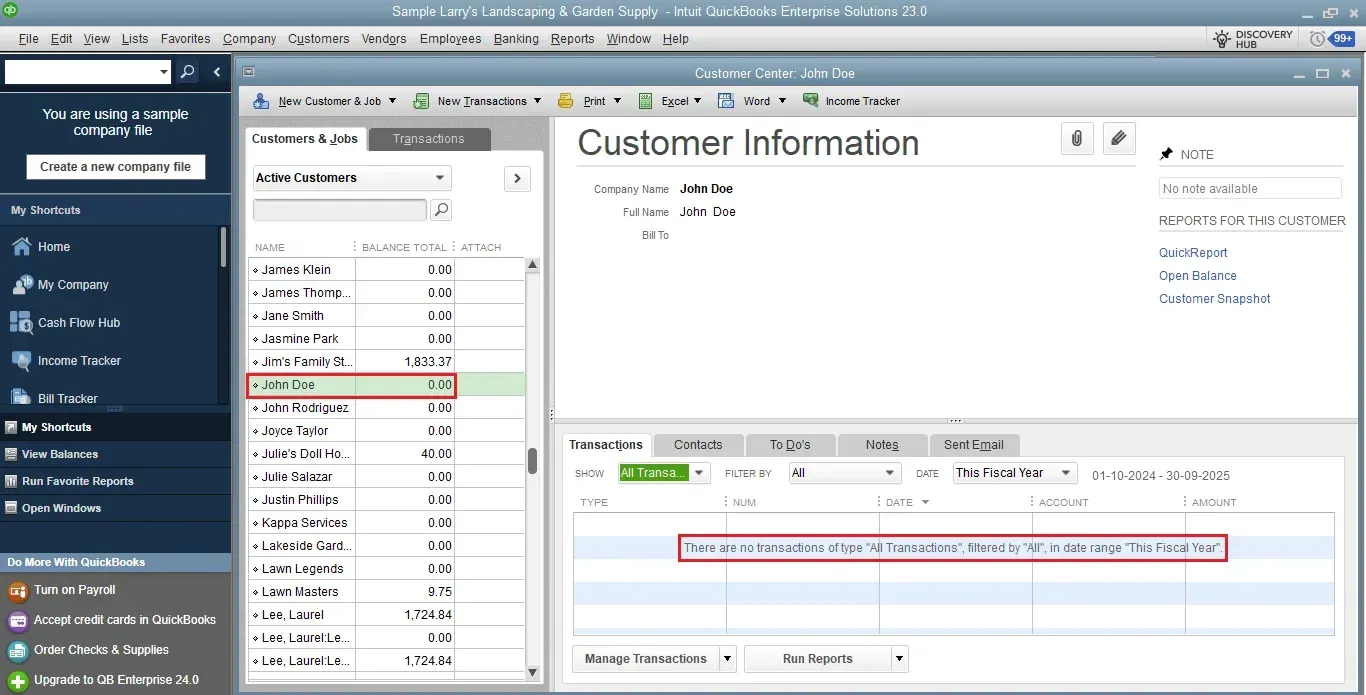Click the View Balances panel header

click(x=115, y=454)
